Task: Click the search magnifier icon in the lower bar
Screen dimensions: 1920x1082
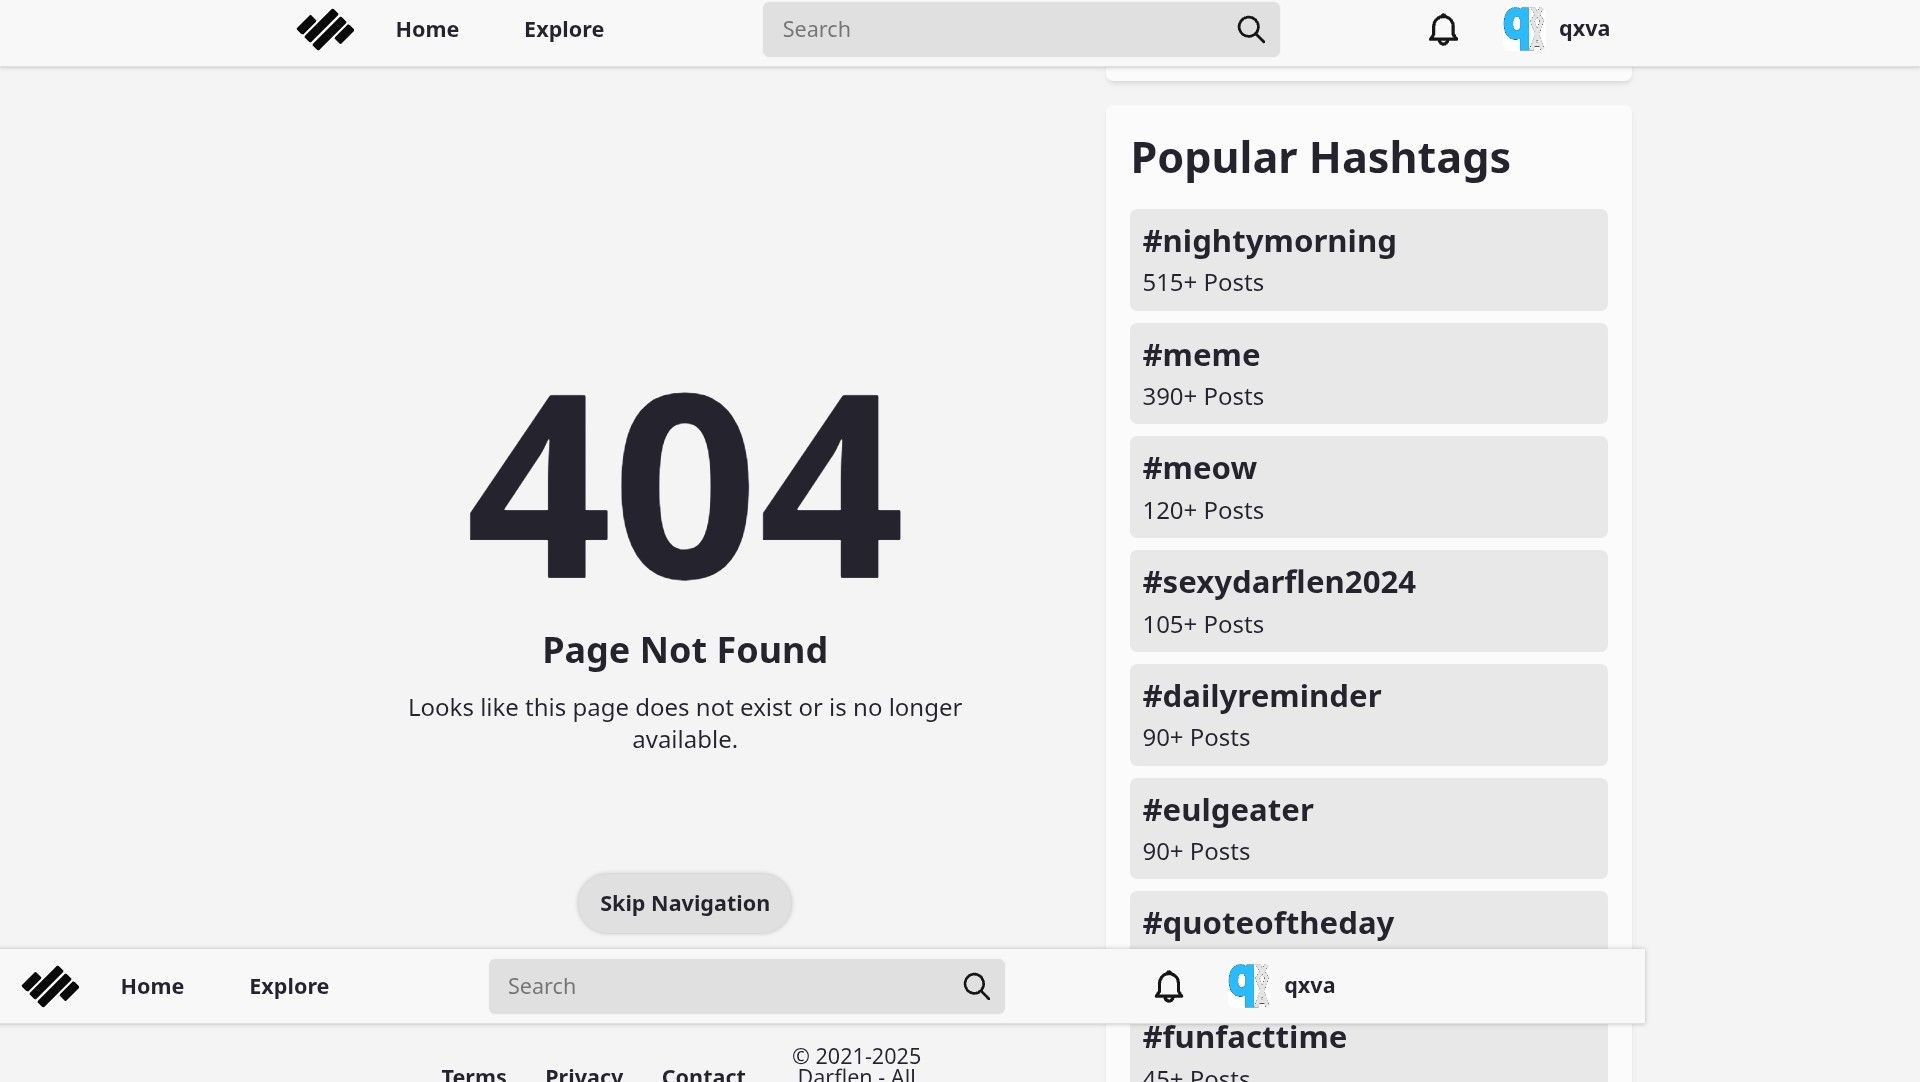Action: pyautogui.click(x=976, y=986)
